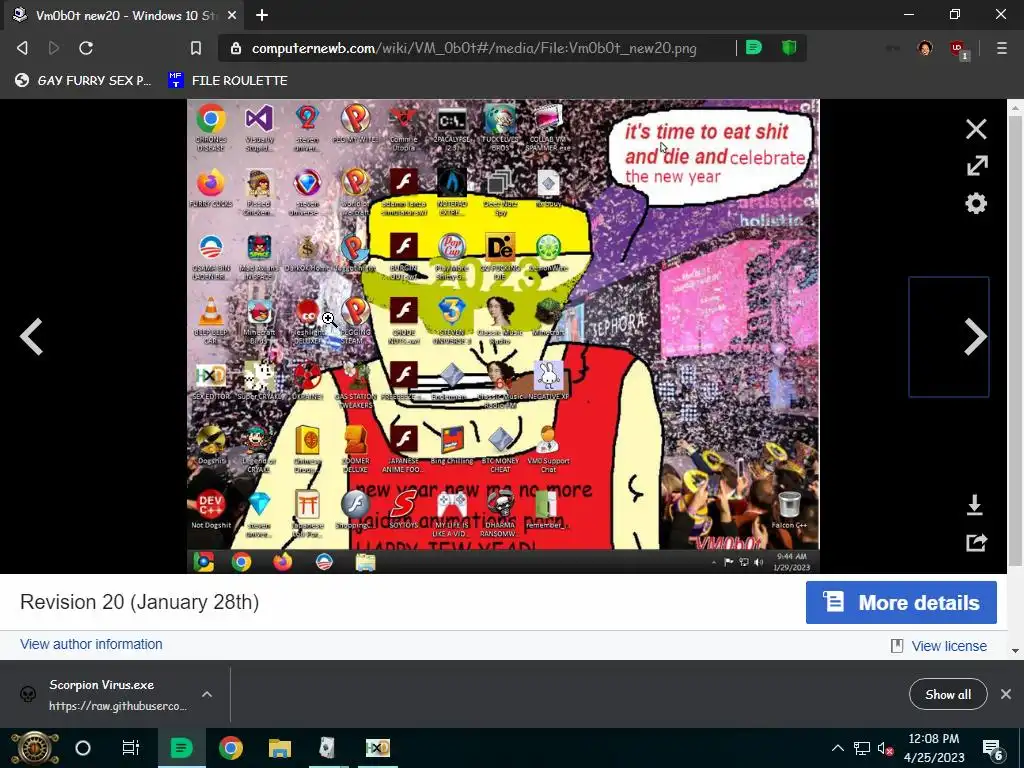Viewport: 1024px width, 768px height.
Task: Open the taskbar volume control
Action: click(x=885, y=748)
